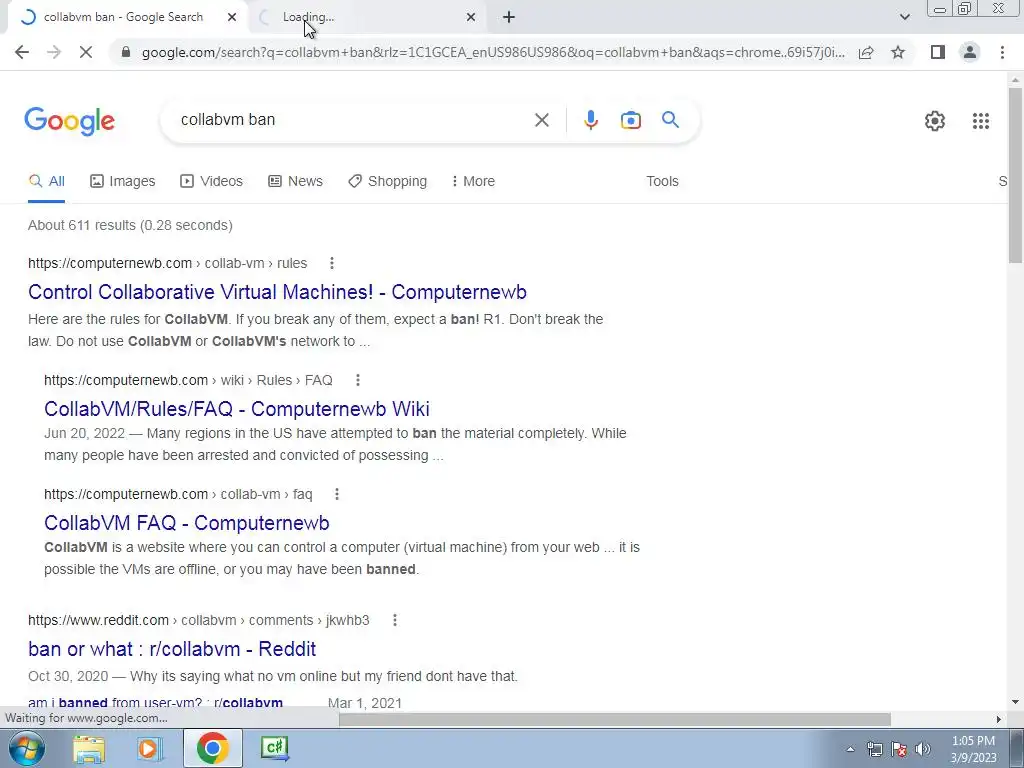Search by voice microphone icon
1024x768 pixels.
click(x=590, y=120)
